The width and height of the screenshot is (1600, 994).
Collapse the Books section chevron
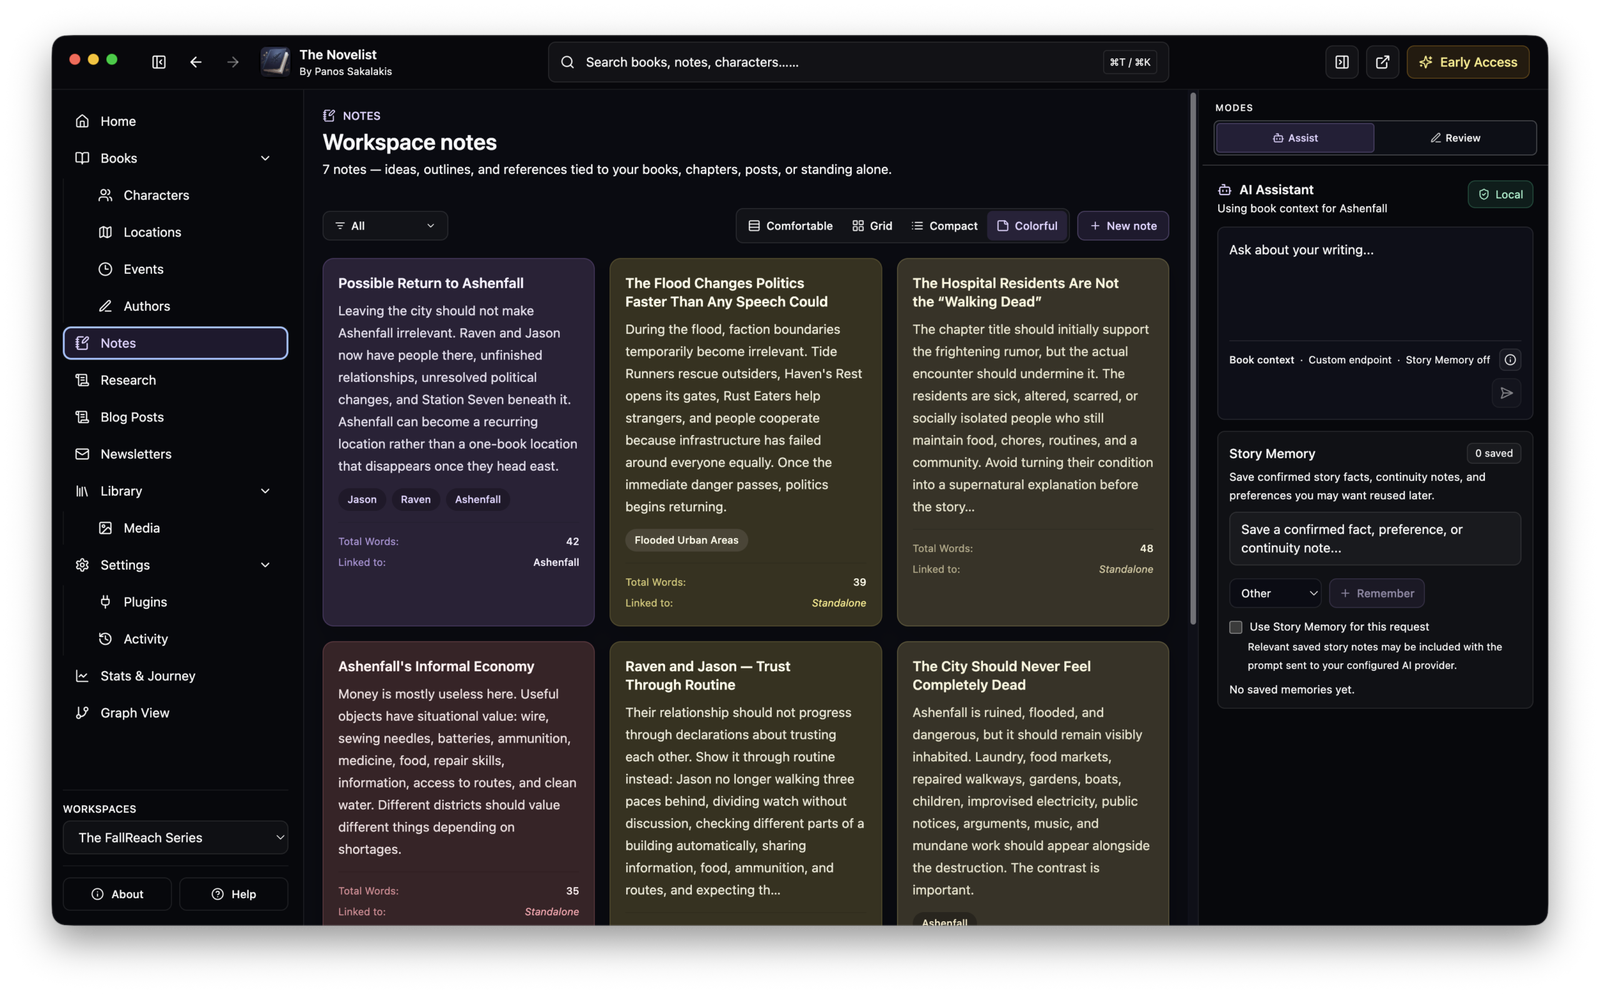click(265, 158)
